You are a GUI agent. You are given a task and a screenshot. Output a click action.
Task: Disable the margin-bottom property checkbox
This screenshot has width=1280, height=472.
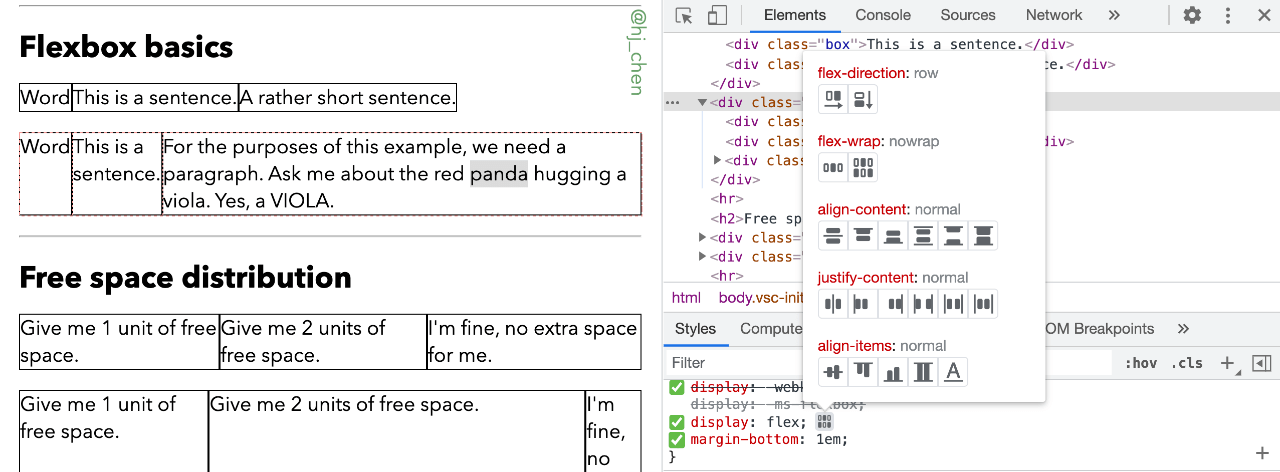tap(677, 439)
